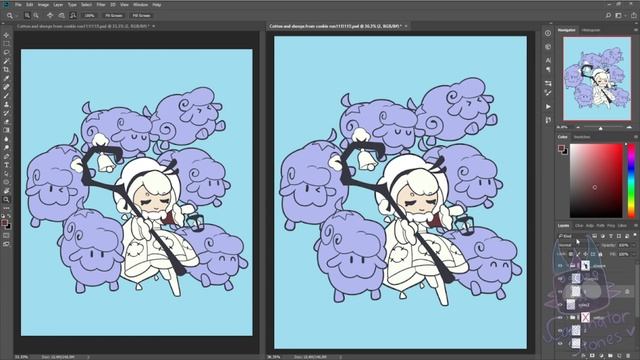Open the layer filter Kind dropdown
Screen dimensions: 640x360
pos(573,236)
